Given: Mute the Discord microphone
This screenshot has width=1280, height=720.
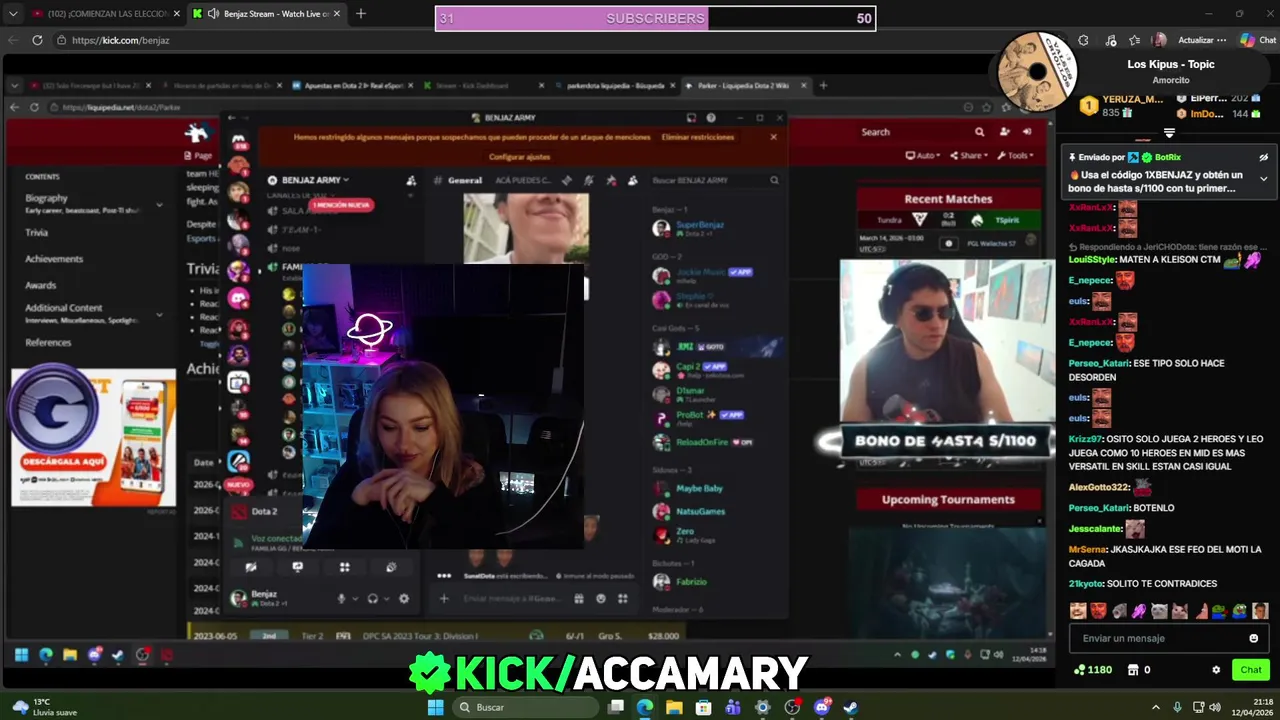Looking at the screenshot, I should 341,598.
